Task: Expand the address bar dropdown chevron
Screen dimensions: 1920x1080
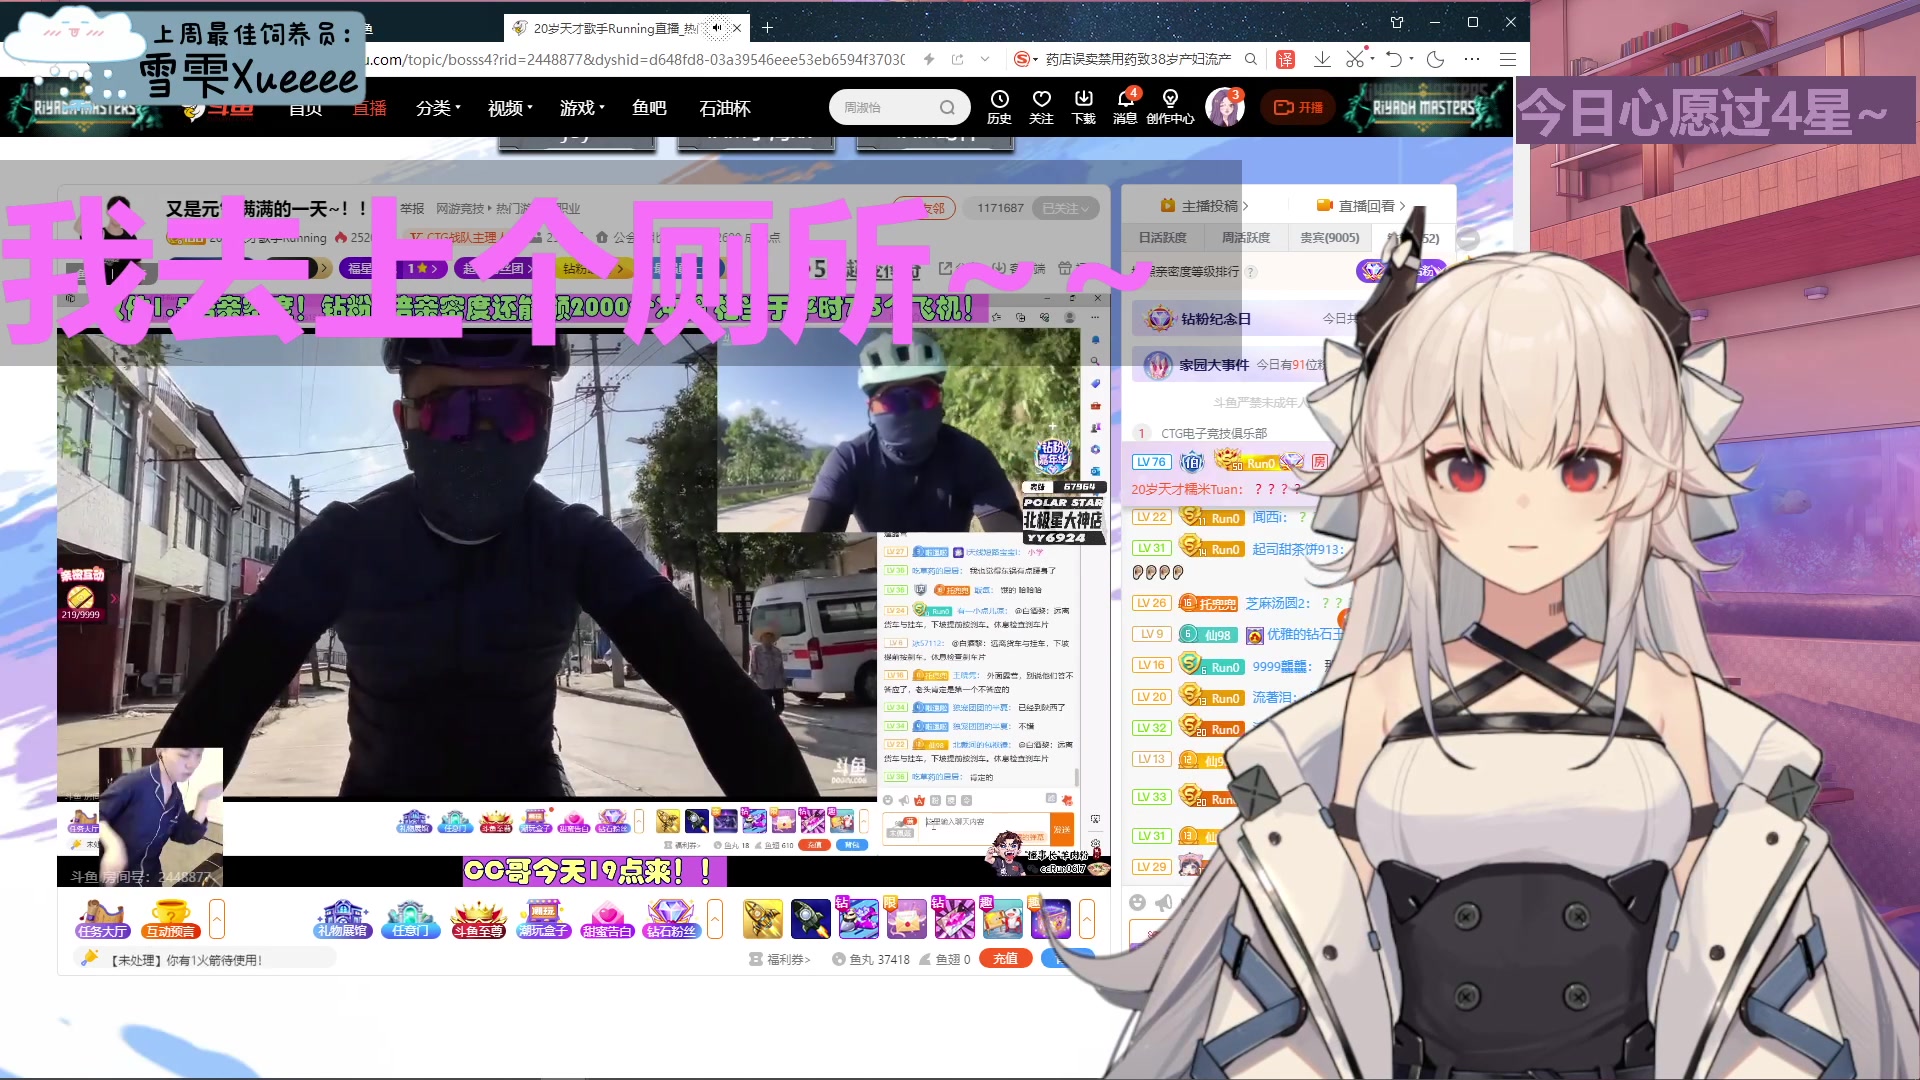Action: (985, 59)
